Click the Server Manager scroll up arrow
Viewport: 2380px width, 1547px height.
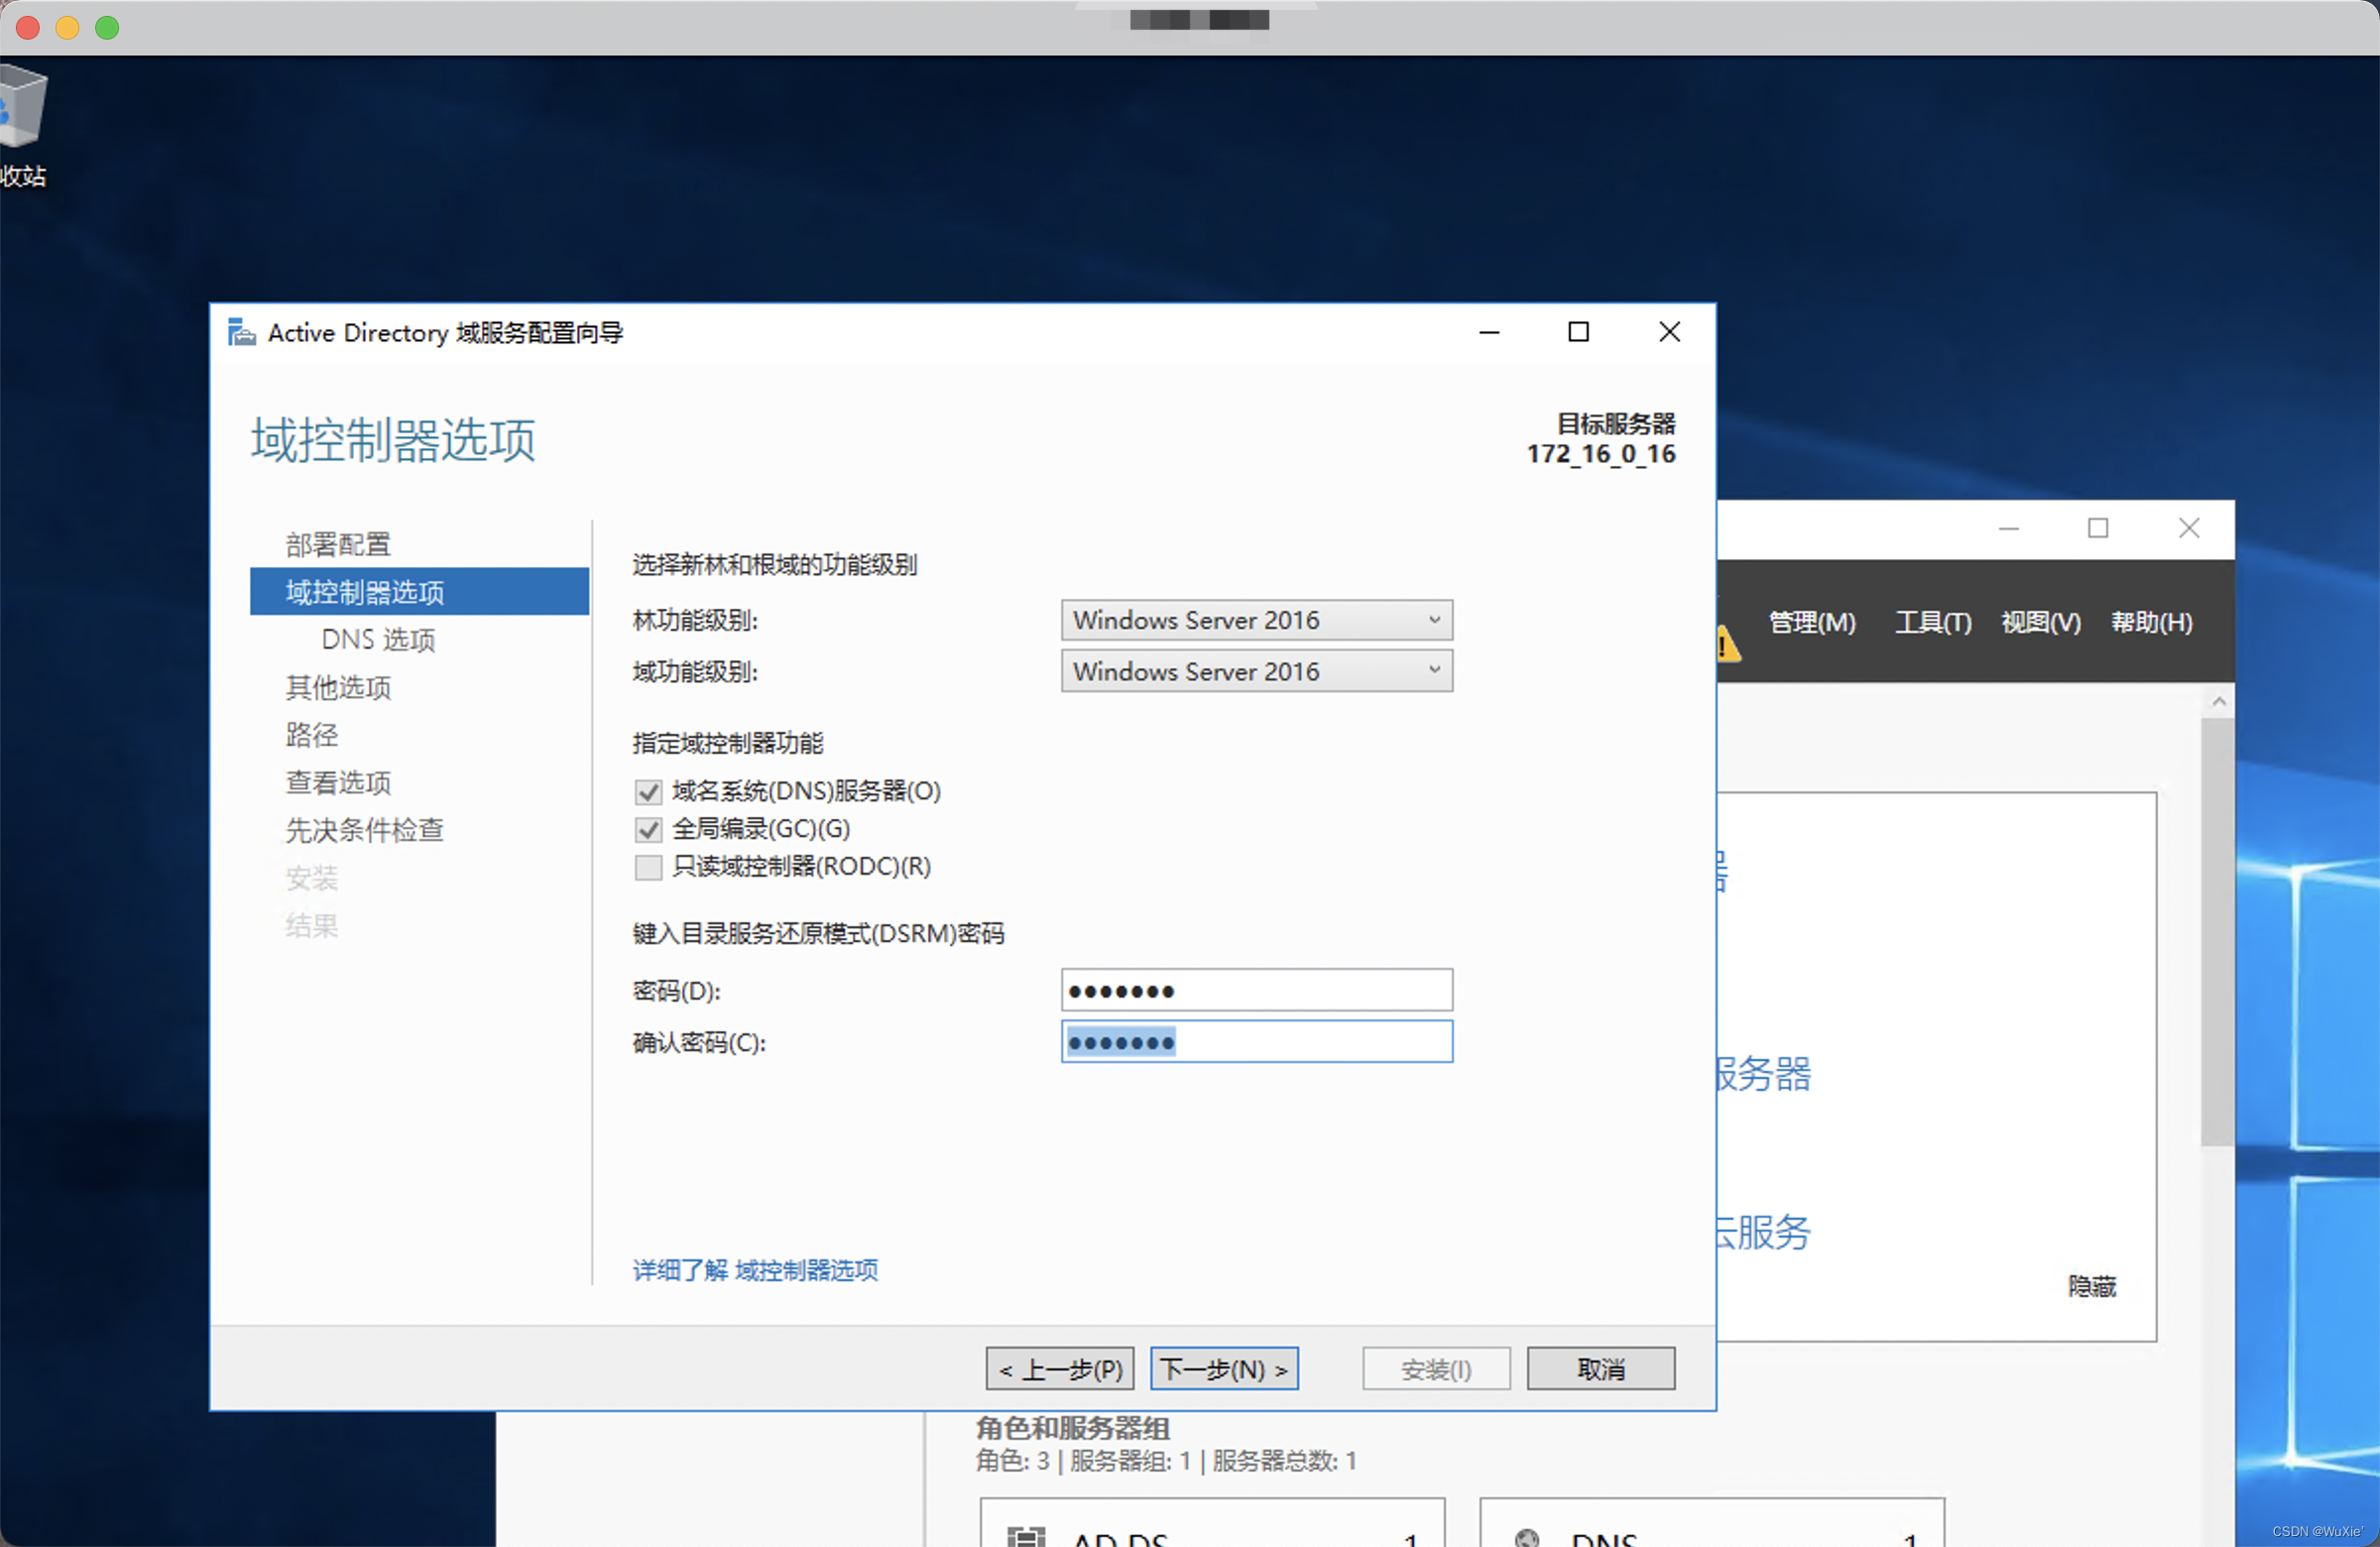tap(2218, 701)
